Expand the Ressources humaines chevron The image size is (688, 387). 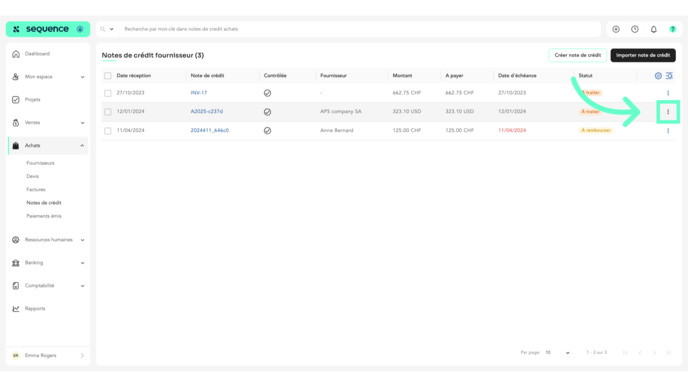coord(82,240)
